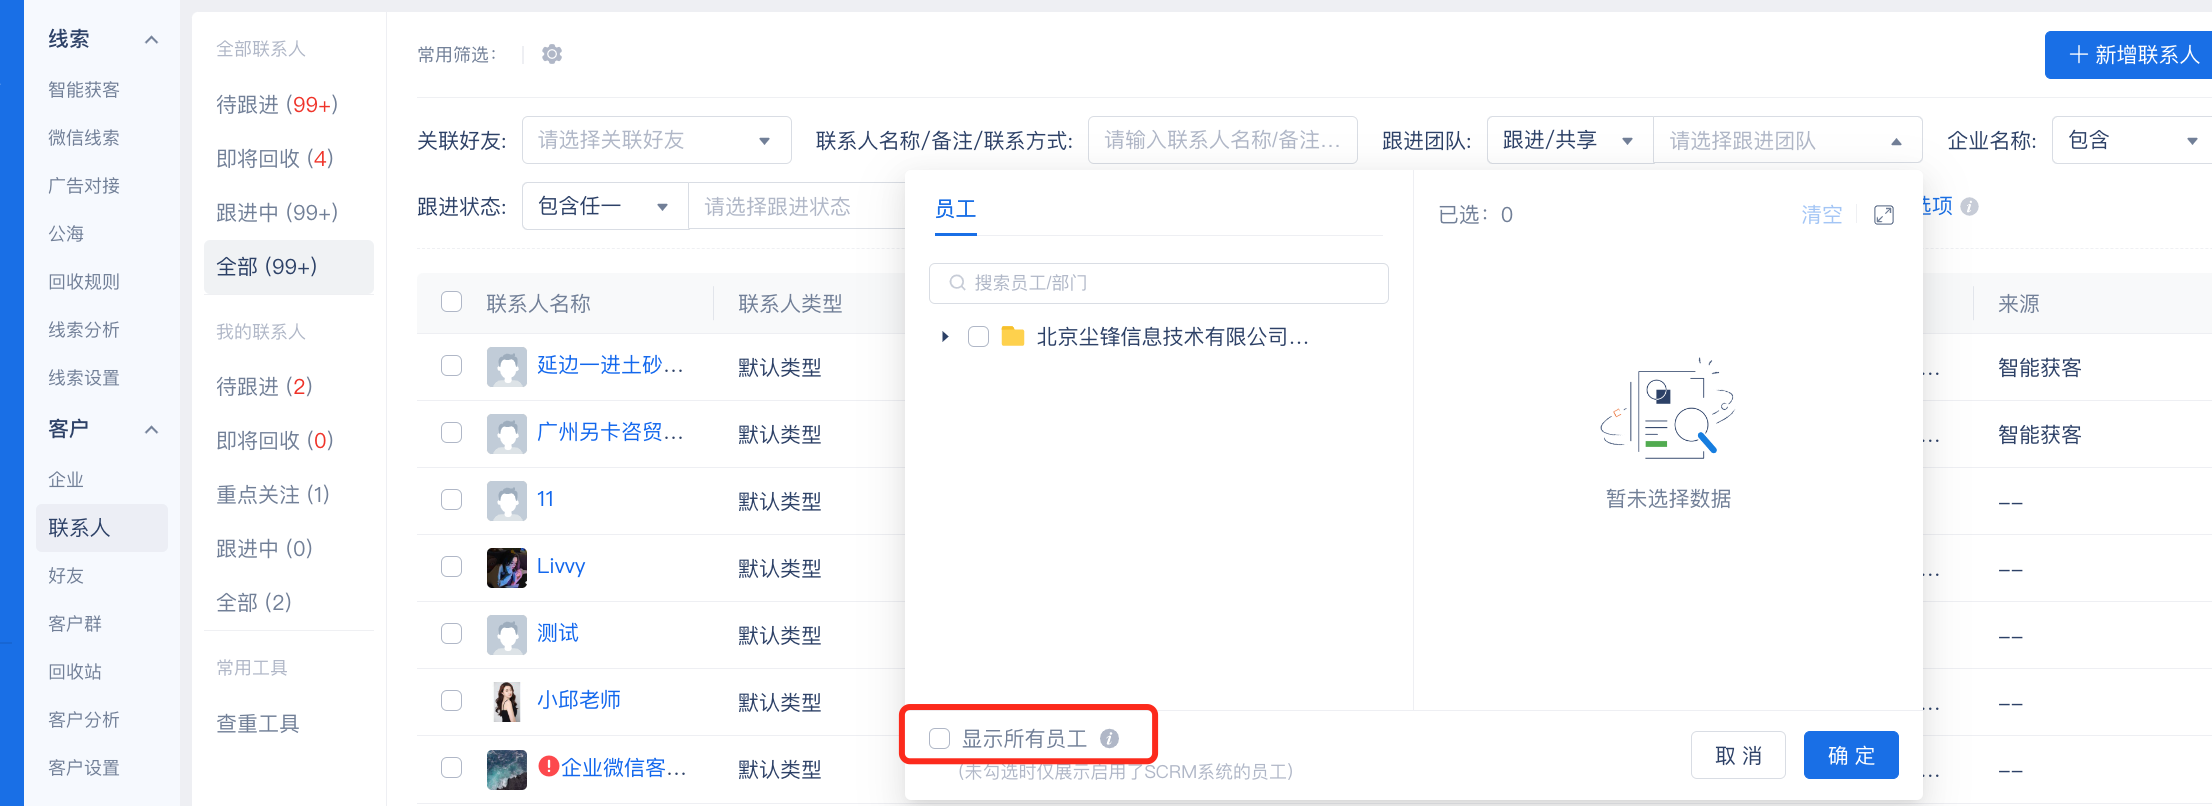Screen dimensions: 2212x806
Task: Go to 公海 in the sidebar
Action: tap(66, 234)
